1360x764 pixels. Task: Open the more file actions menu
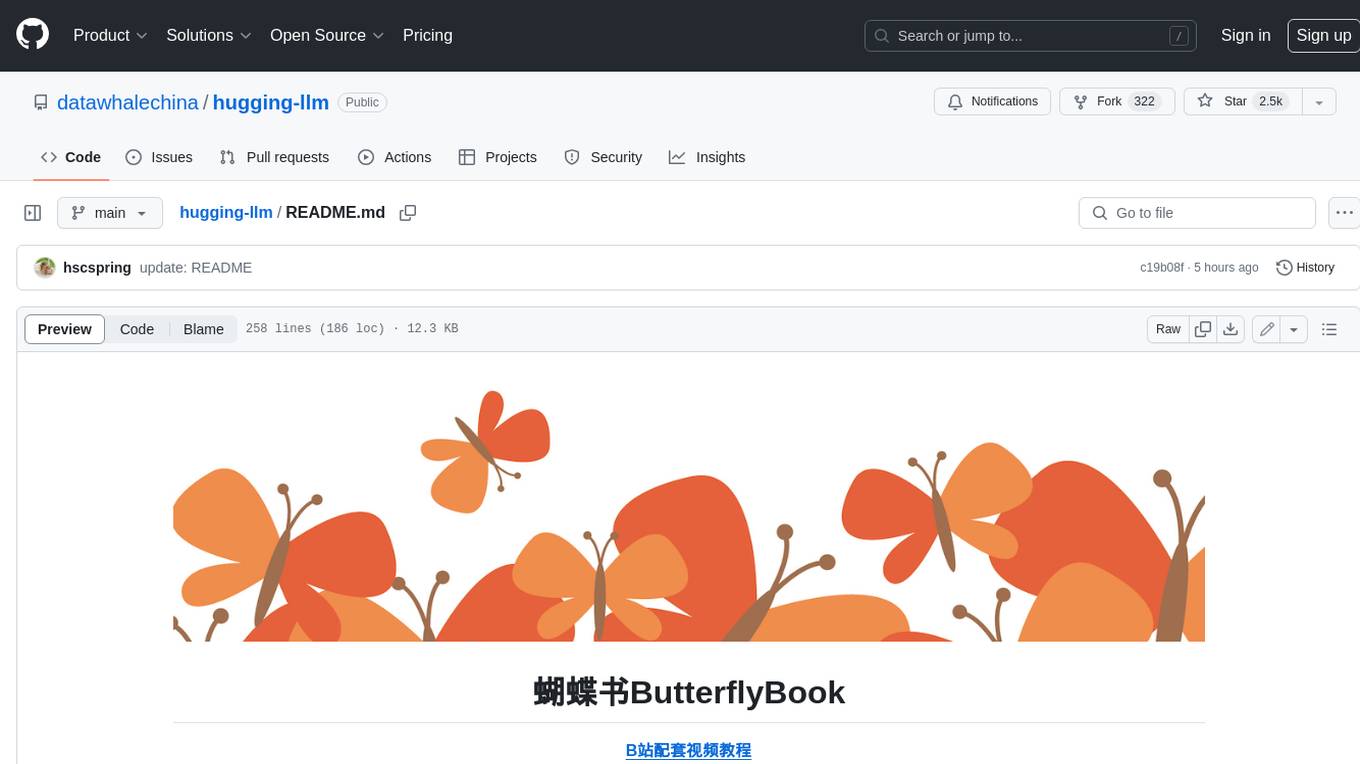(x=1344, y=213)
